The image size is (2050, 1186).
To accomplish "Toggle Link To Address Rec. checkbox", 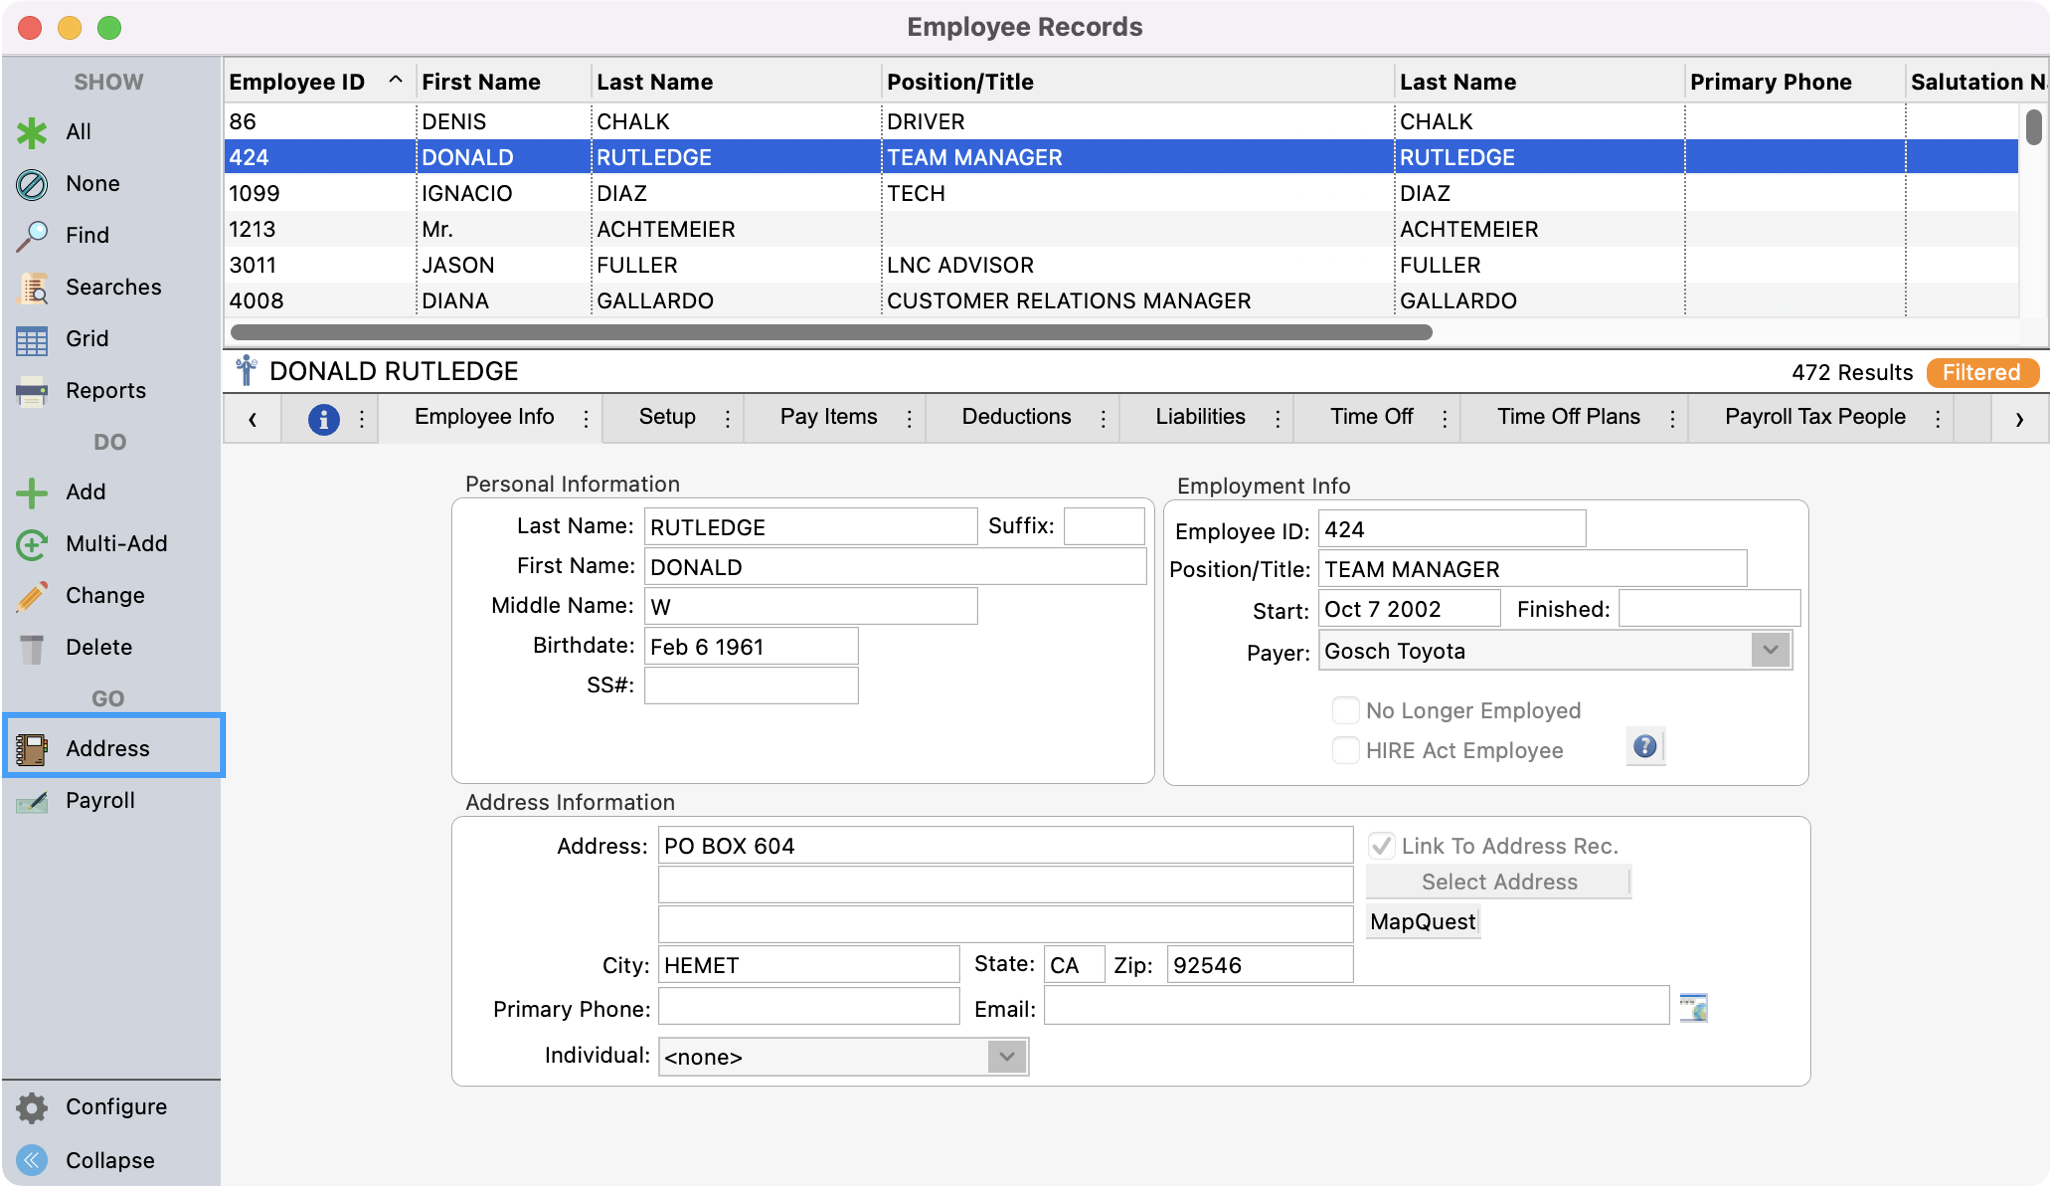I will 1381,846.
